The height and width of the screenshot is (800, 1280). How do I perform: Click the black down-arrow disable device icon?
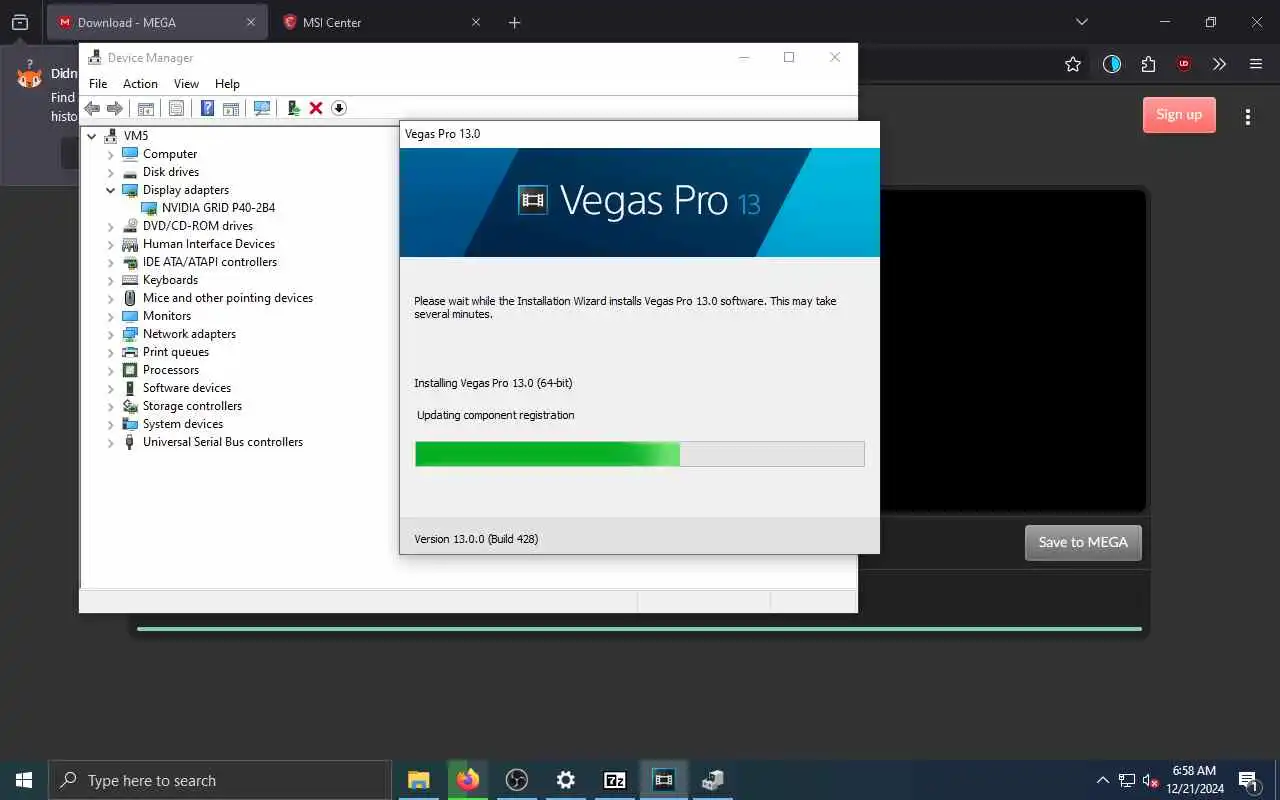[x=339, y=108]
